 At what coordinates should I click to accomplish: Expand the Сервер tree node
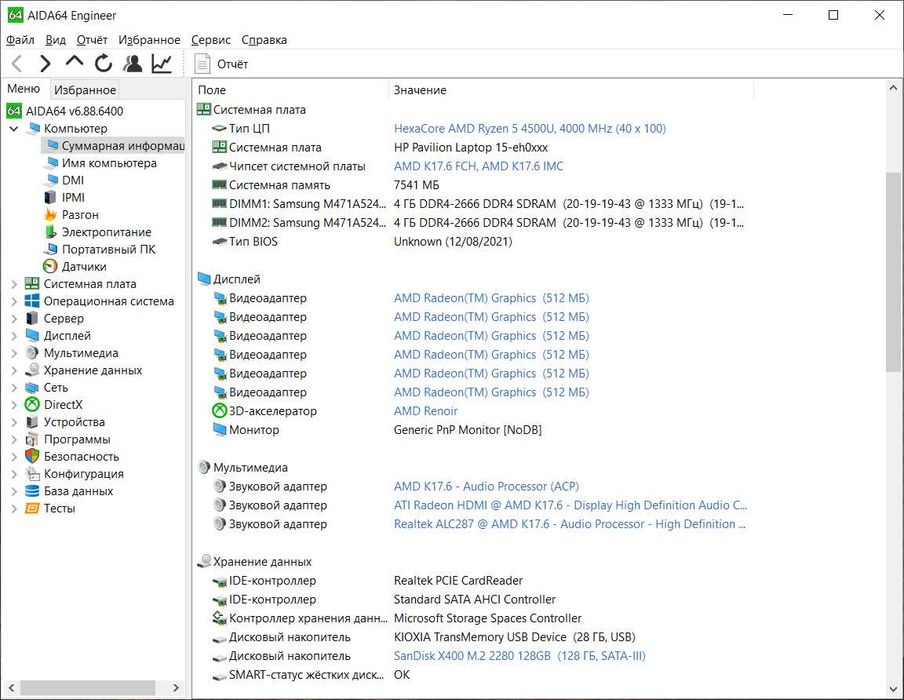[14, 318]
